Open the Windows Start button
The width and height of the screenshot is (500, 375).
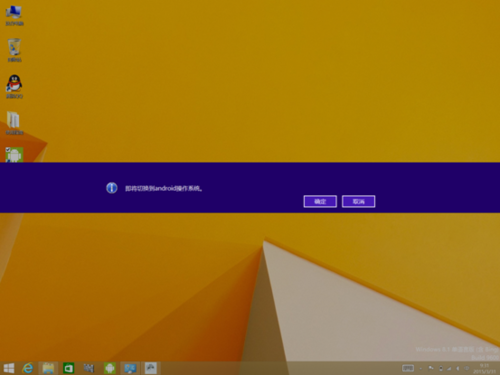[9, 368]
